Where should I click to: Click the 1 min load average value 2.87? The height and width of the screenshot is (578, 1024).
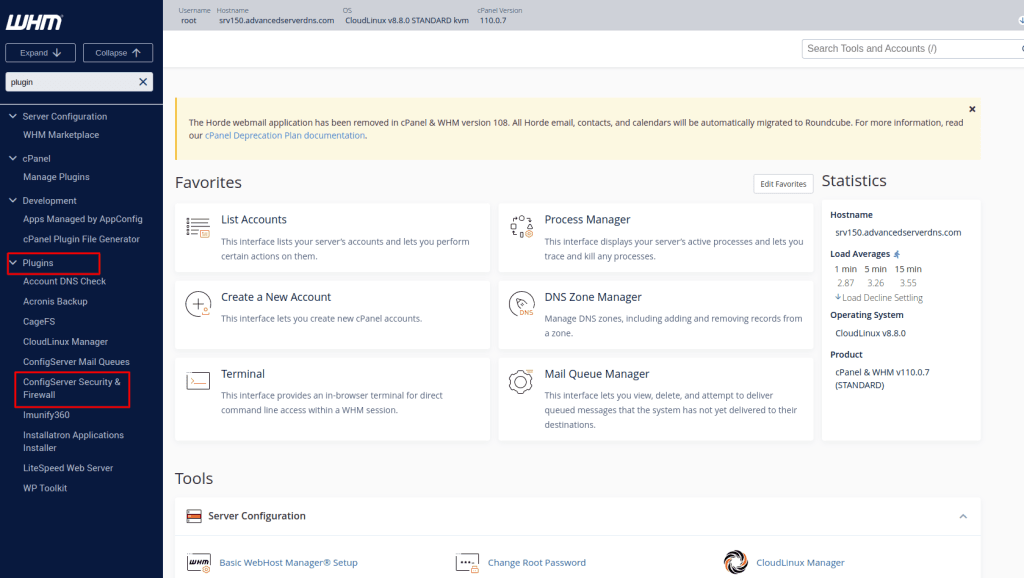point(845,283)
